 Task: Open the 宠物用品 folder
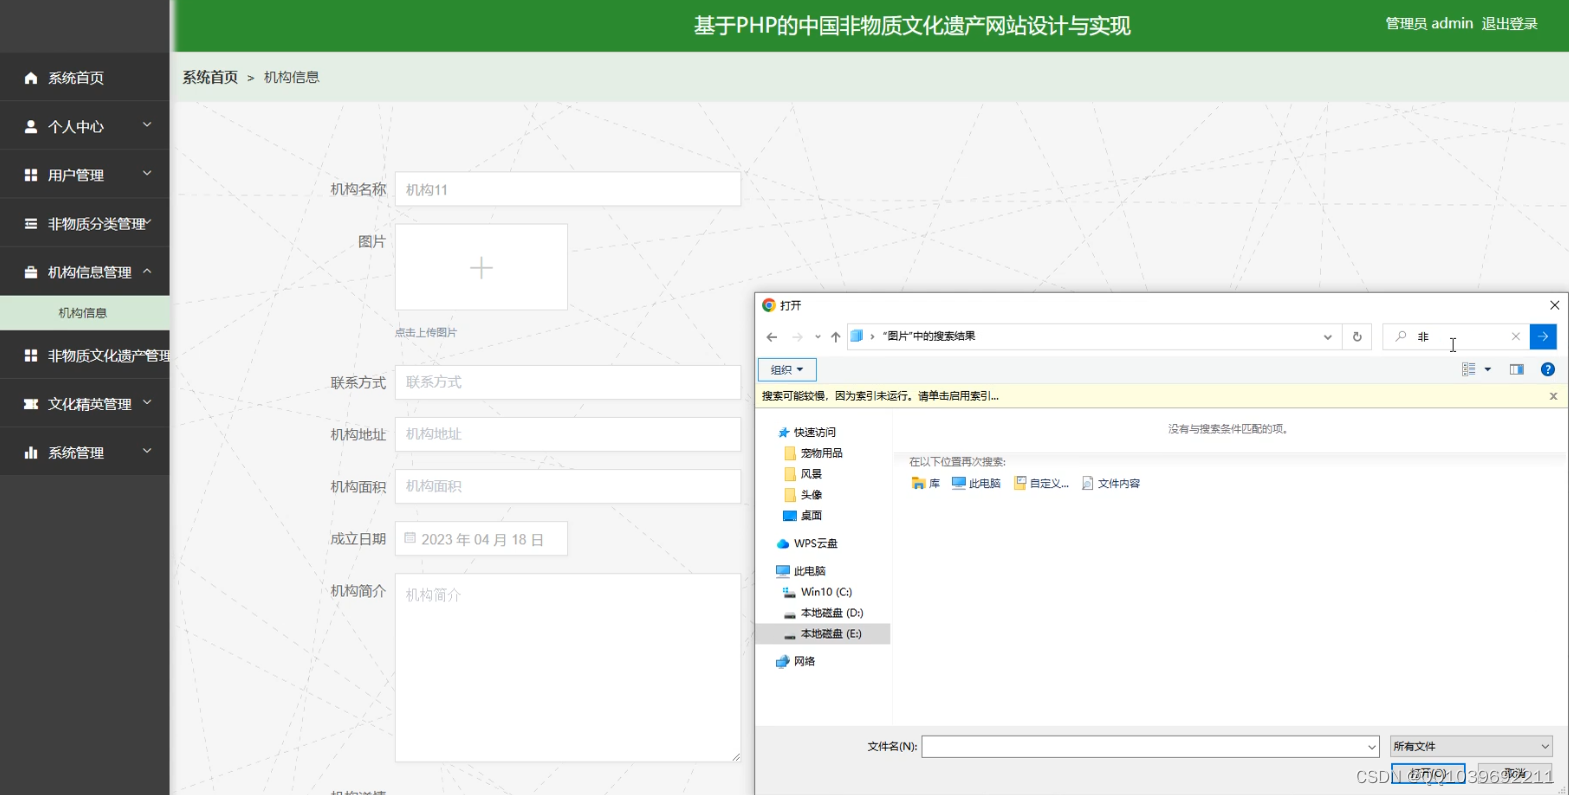coord(822,453)
